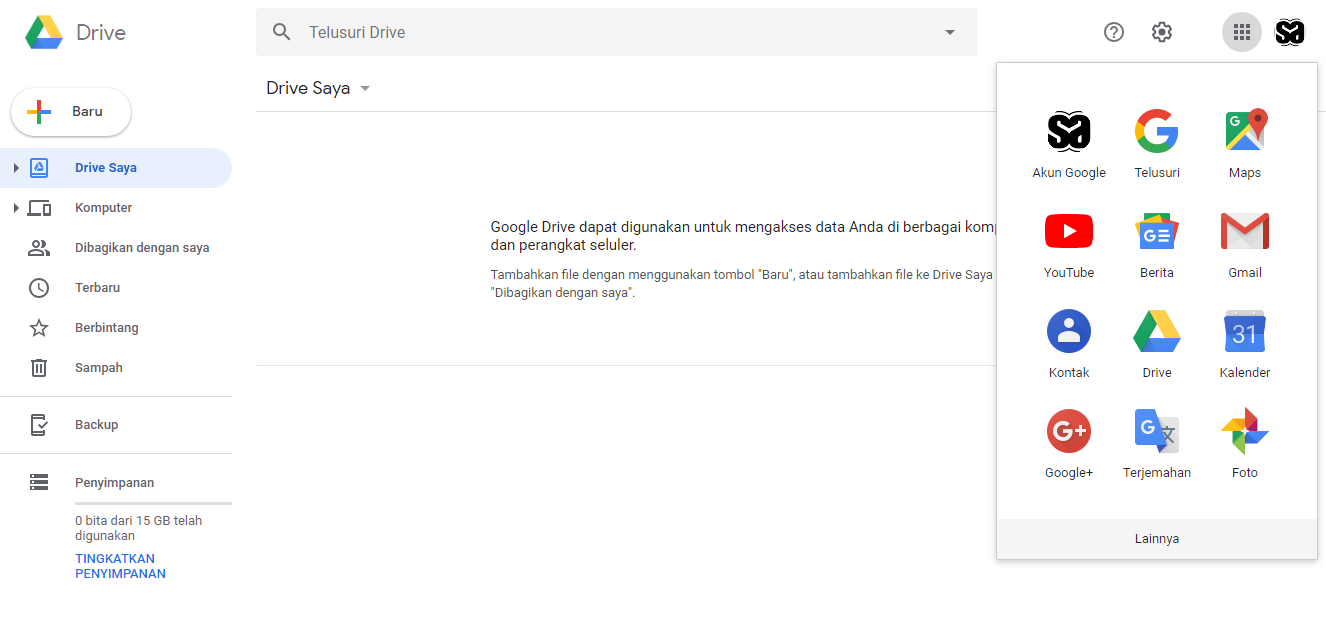Click the storage usage progress bar
This screenshot has height=627, width=1326.
click(153, 504)
